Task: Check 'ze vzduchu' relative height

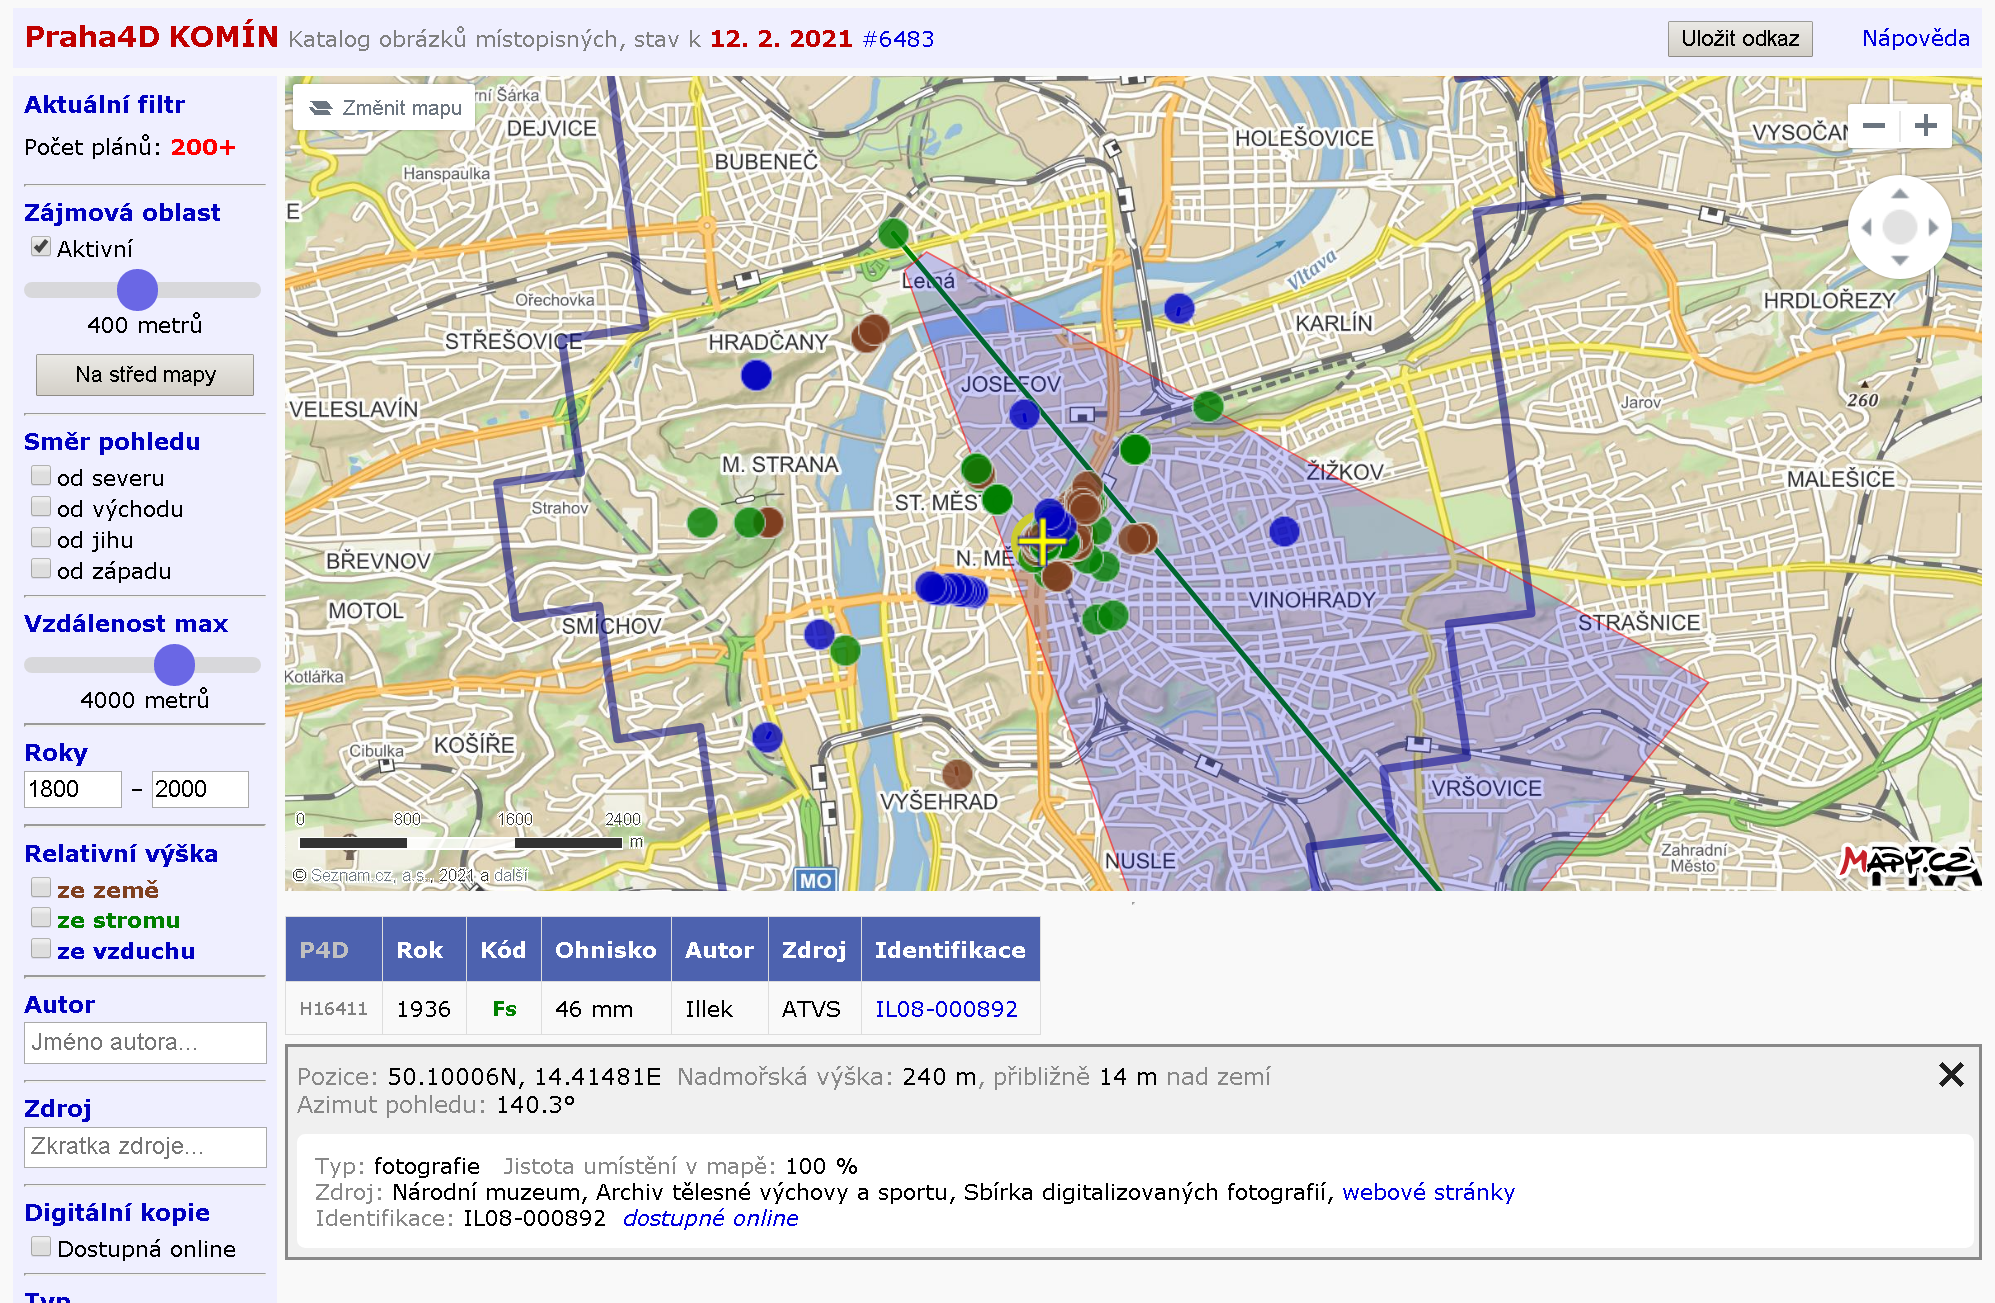Action: coord(41,949)
